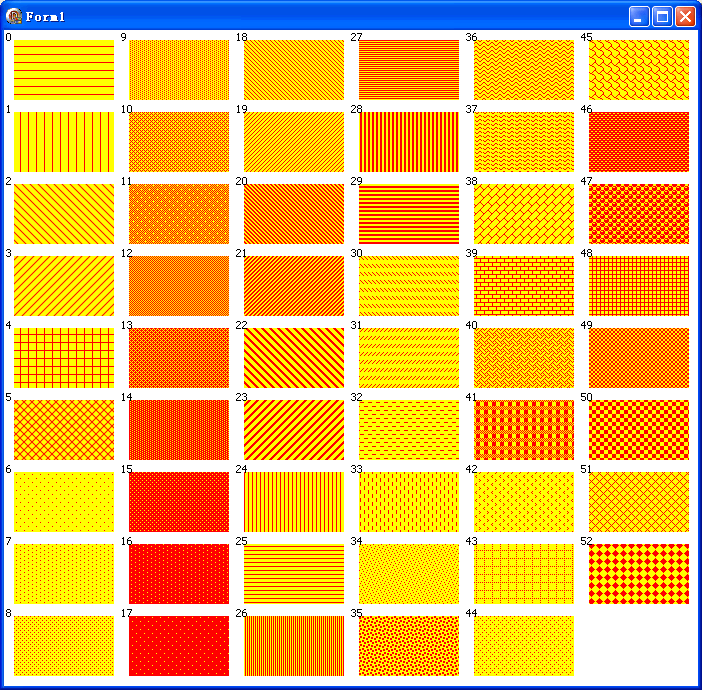Select the red sparse-dot swatch 16

click(x=179, y=574)
